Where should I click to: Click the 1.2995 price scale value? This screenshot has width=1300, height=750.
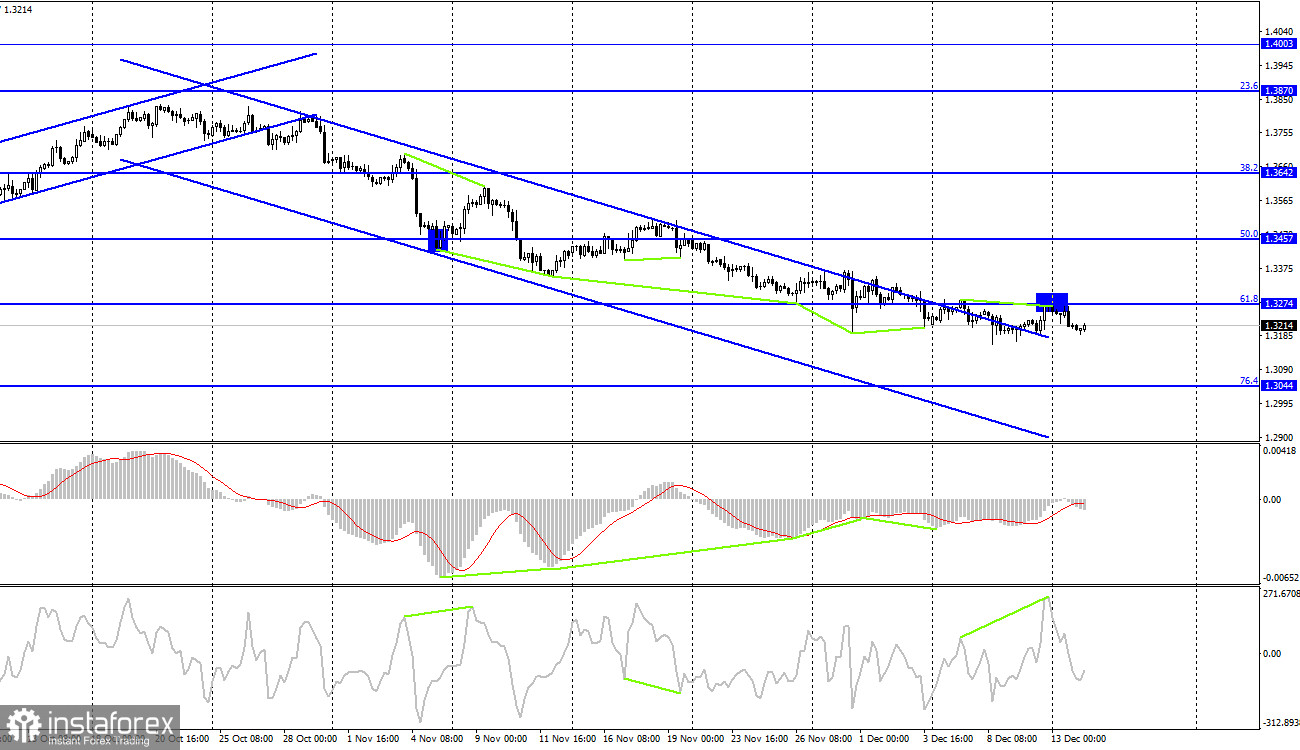[1280, 404]
